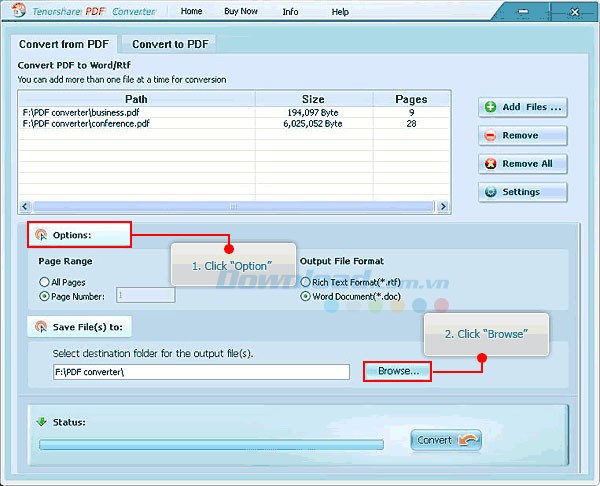Open the Buy Now menu

pyautogui.click(x=241, y=12)
